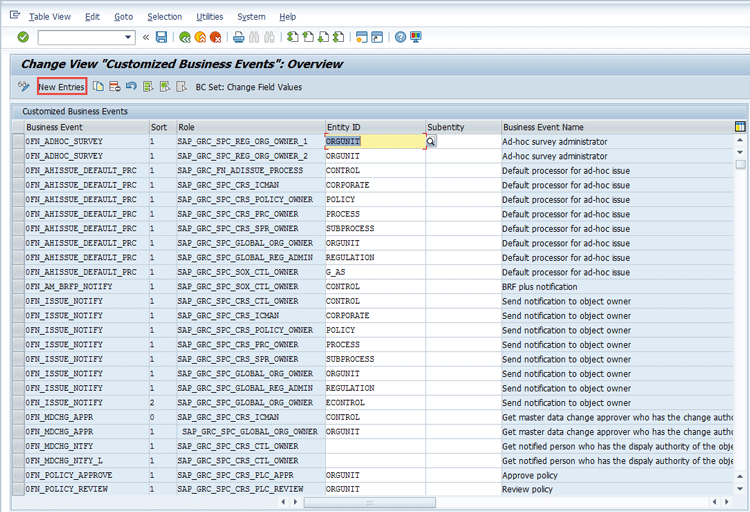Click the Delete row icon

pyautogui.click(x=114, y=87)
